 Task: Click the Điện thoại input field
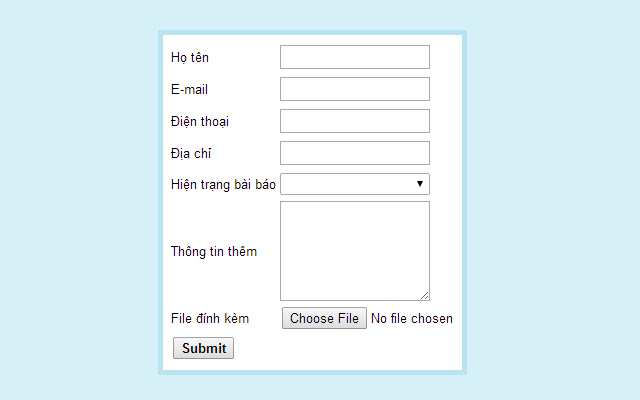click(354, 121)
